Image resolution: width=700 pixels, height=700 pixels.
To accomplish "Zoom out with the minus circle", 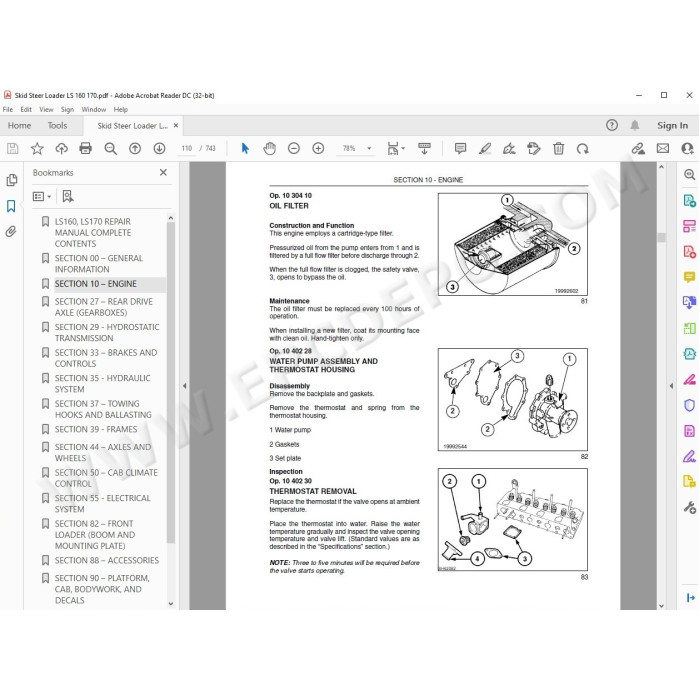I will pos(294,148).
